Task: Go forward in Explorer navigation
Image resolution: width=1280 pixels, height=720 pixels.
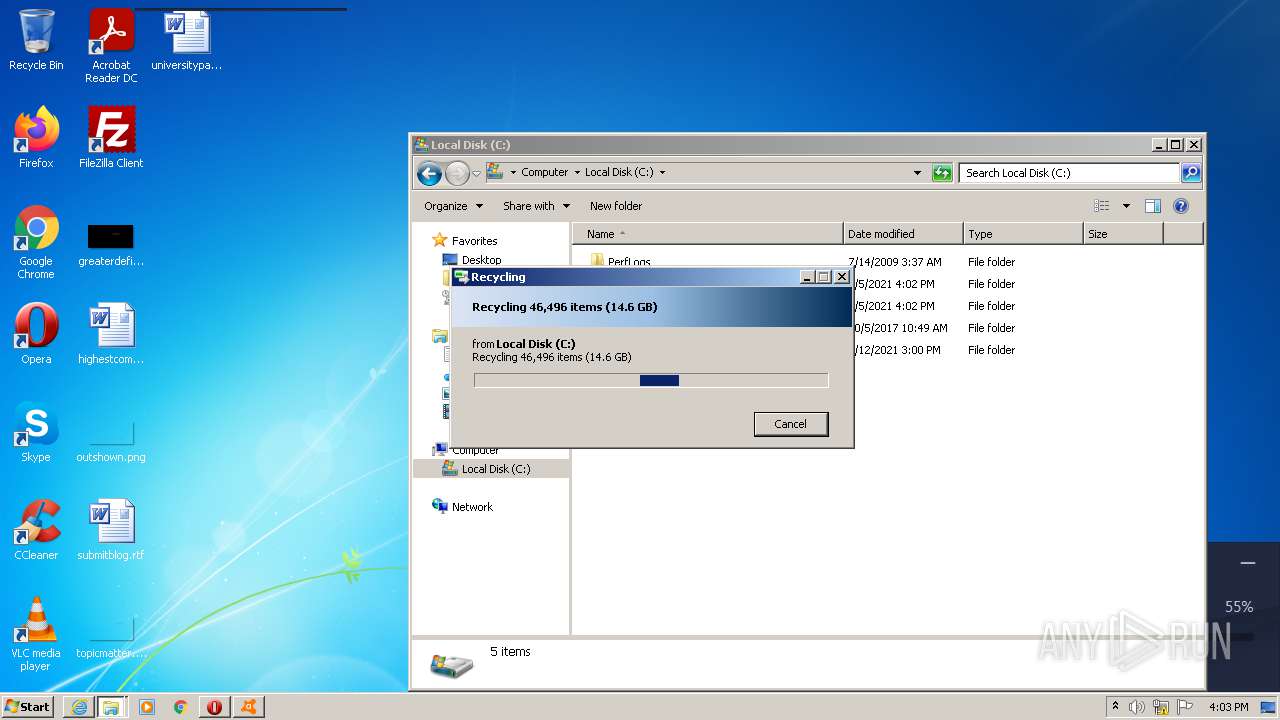Action: [457, 173]
